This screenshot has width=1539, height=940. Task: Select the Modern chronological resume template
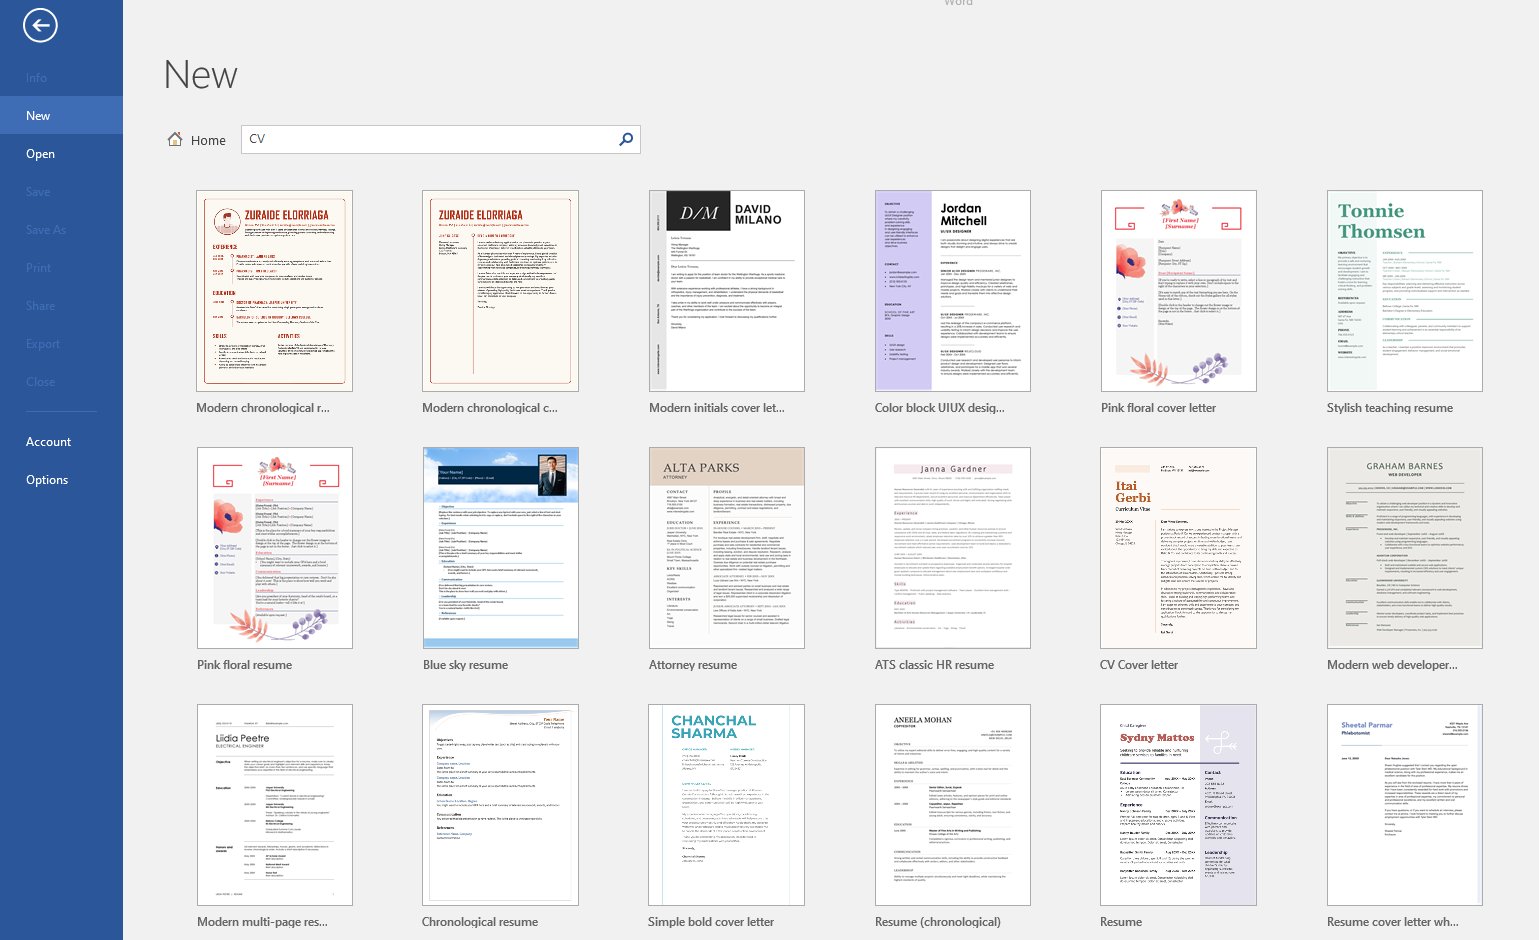pyautogui.click(x=274, y=291)
